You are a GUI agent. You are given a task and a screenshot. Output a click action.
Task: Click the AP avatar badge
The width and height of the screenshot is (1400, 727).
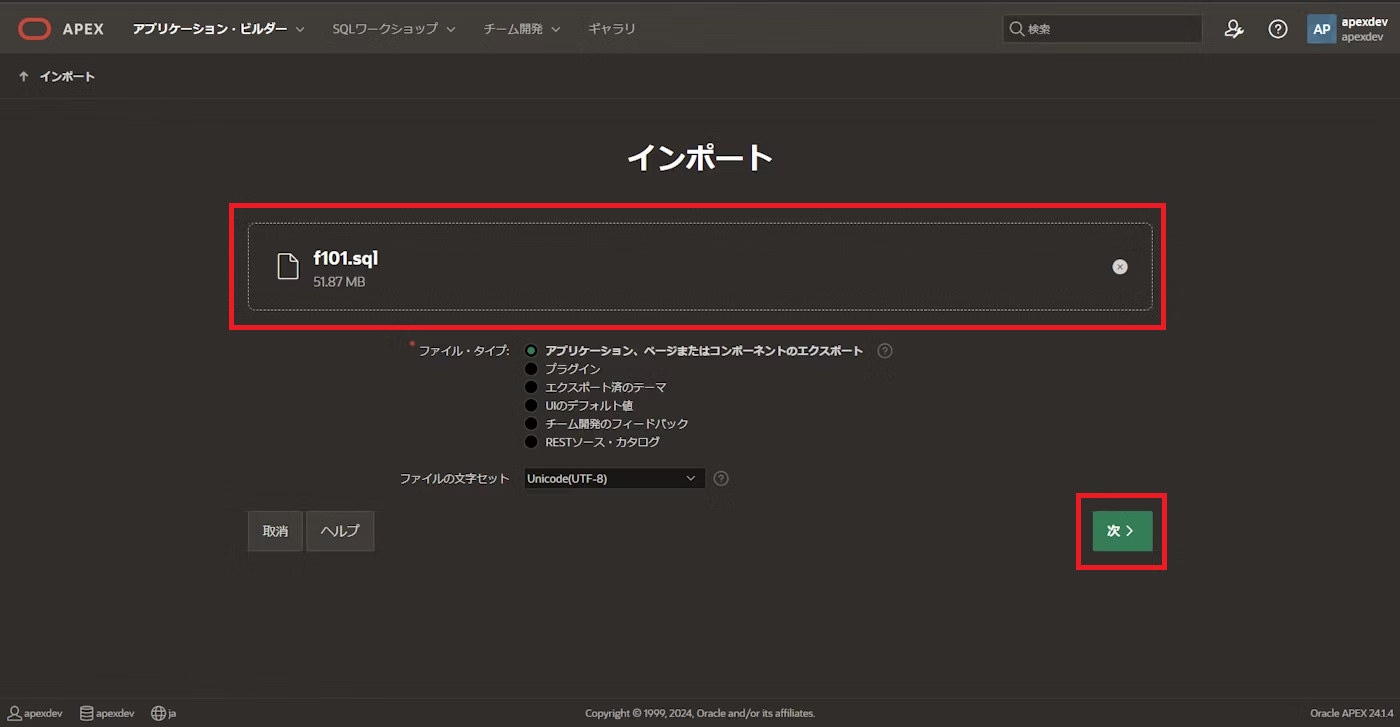click(x=1322, y=29)
